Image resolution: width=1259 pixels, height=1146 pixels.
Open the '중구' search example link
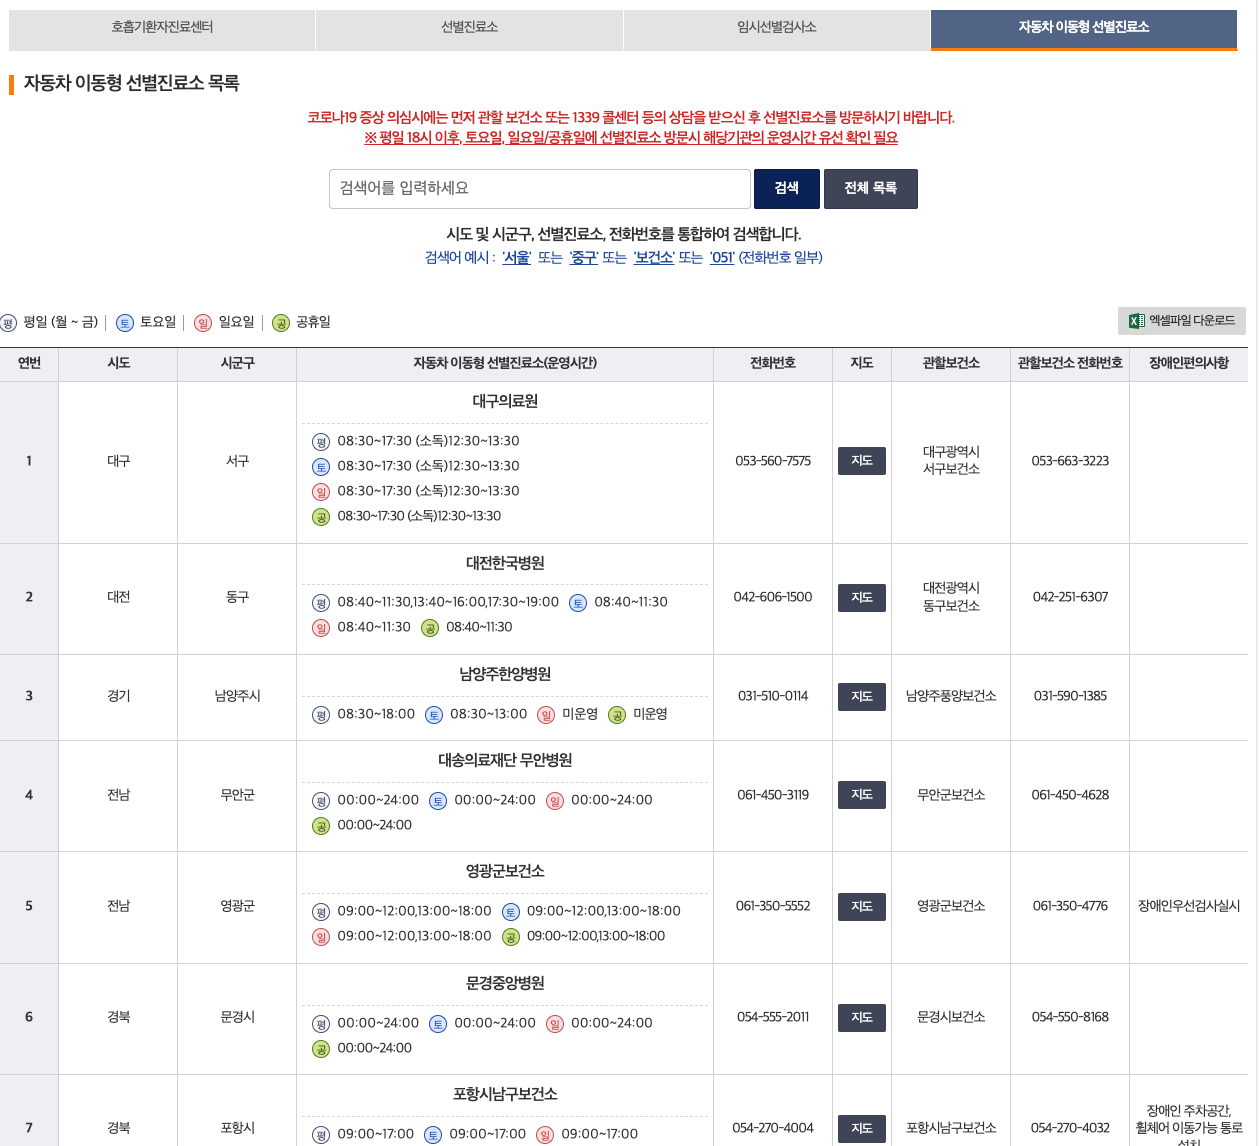point(583,257)
